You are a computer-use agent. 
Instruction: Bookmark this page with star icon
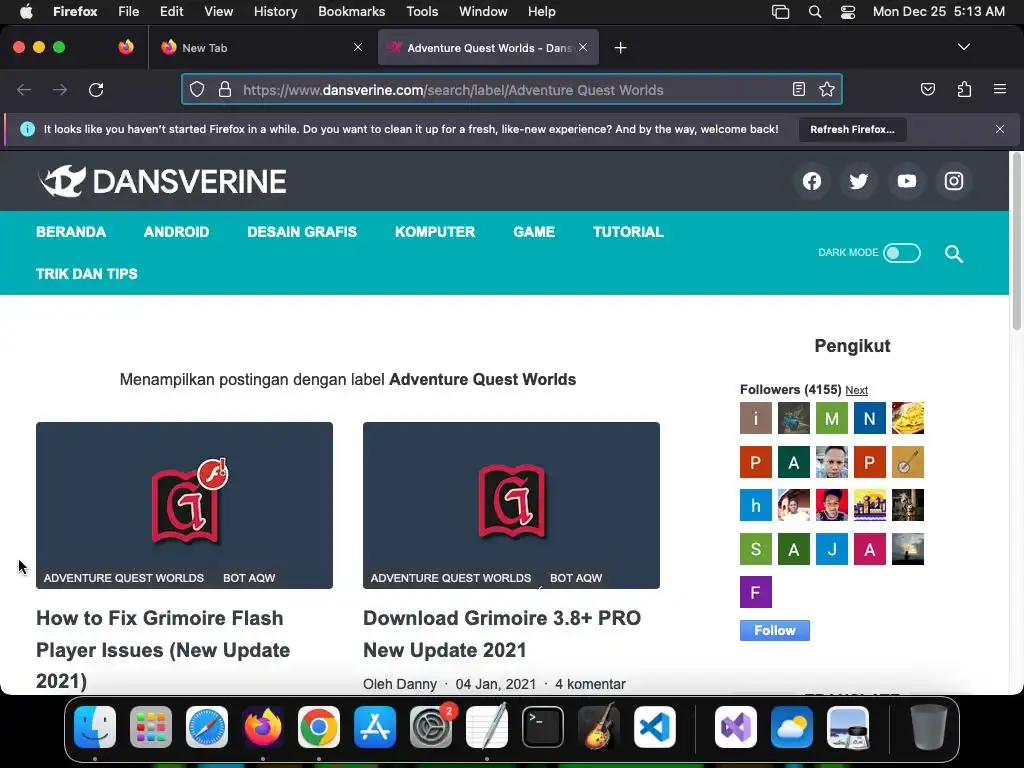827,89
